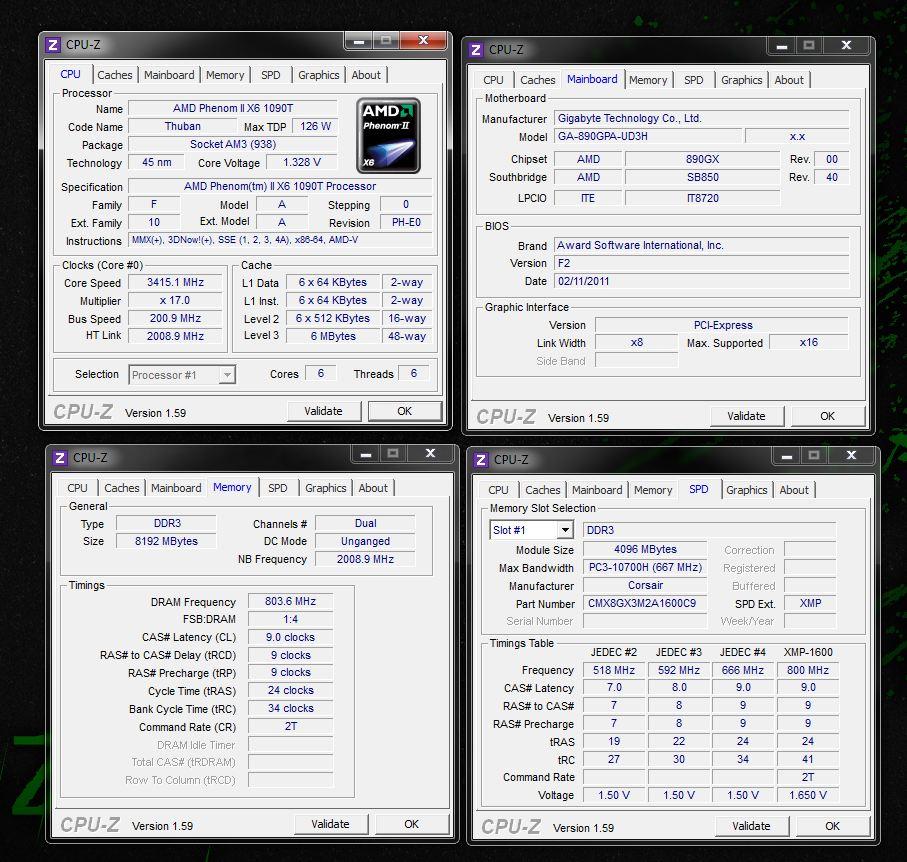
Task: Click the CAS# Latency value 9.0 clocks
Action: click(x=290, y=638)
